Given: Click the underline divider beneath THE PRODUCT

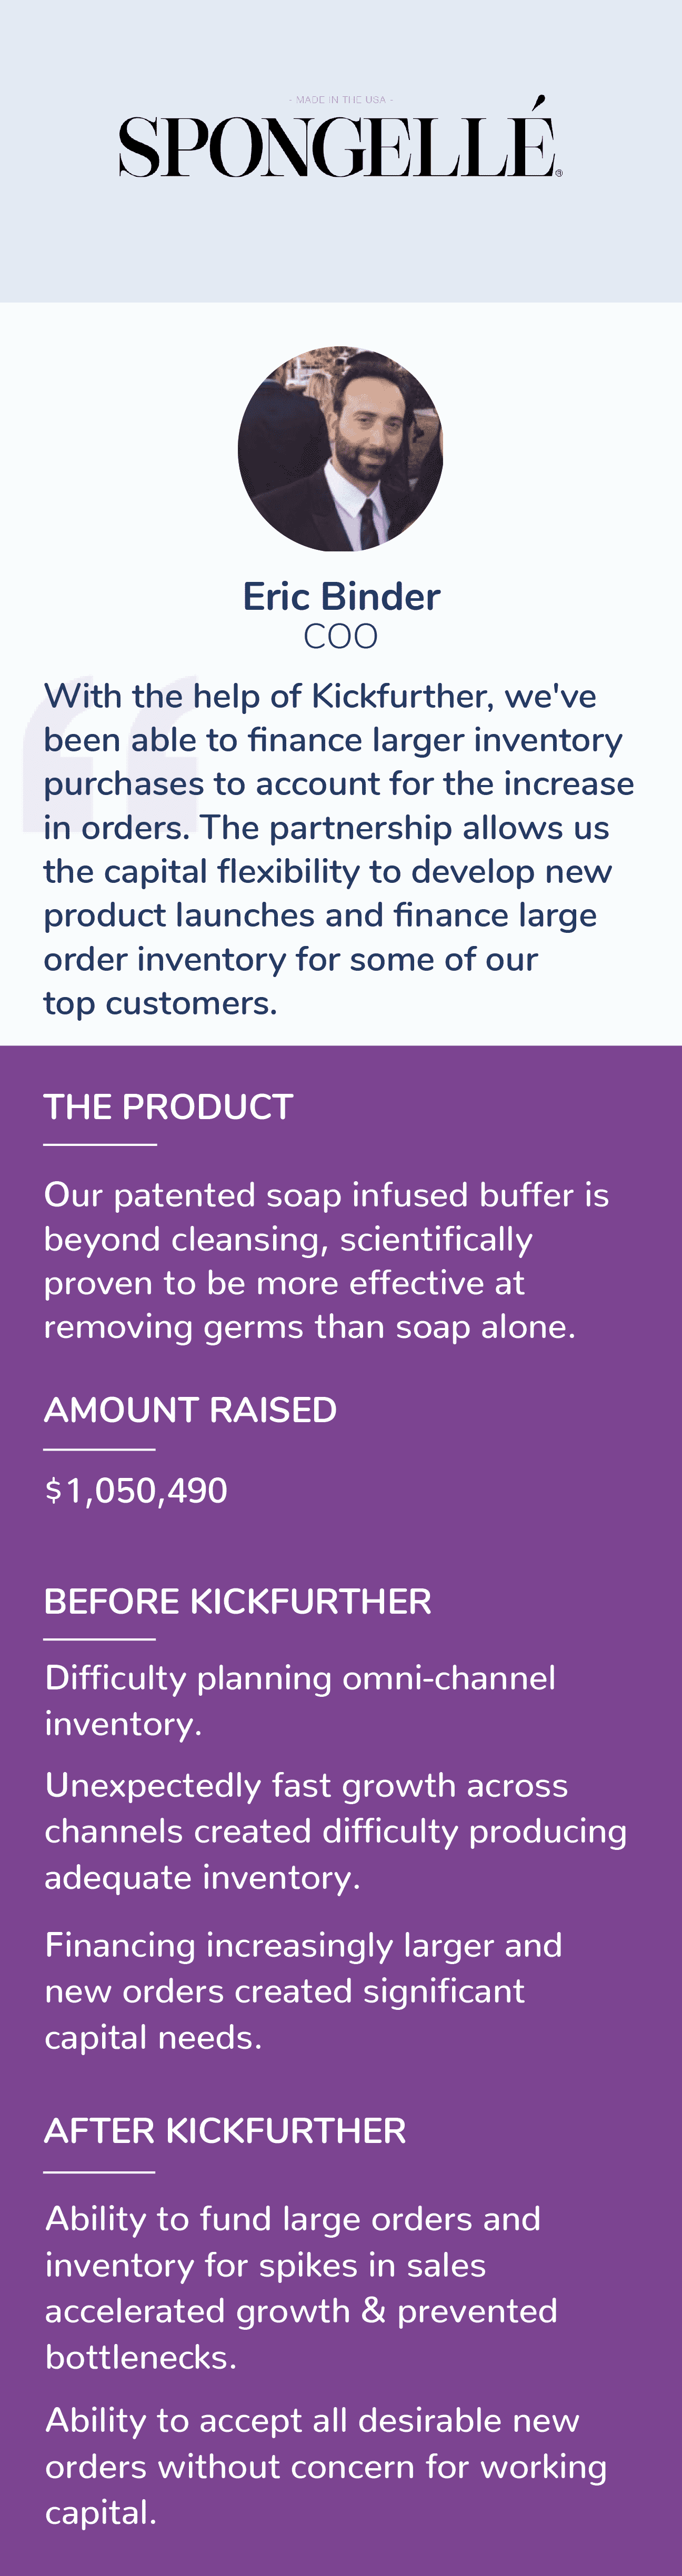Looking at the screenshot, I should click(x=100, y=1144).
